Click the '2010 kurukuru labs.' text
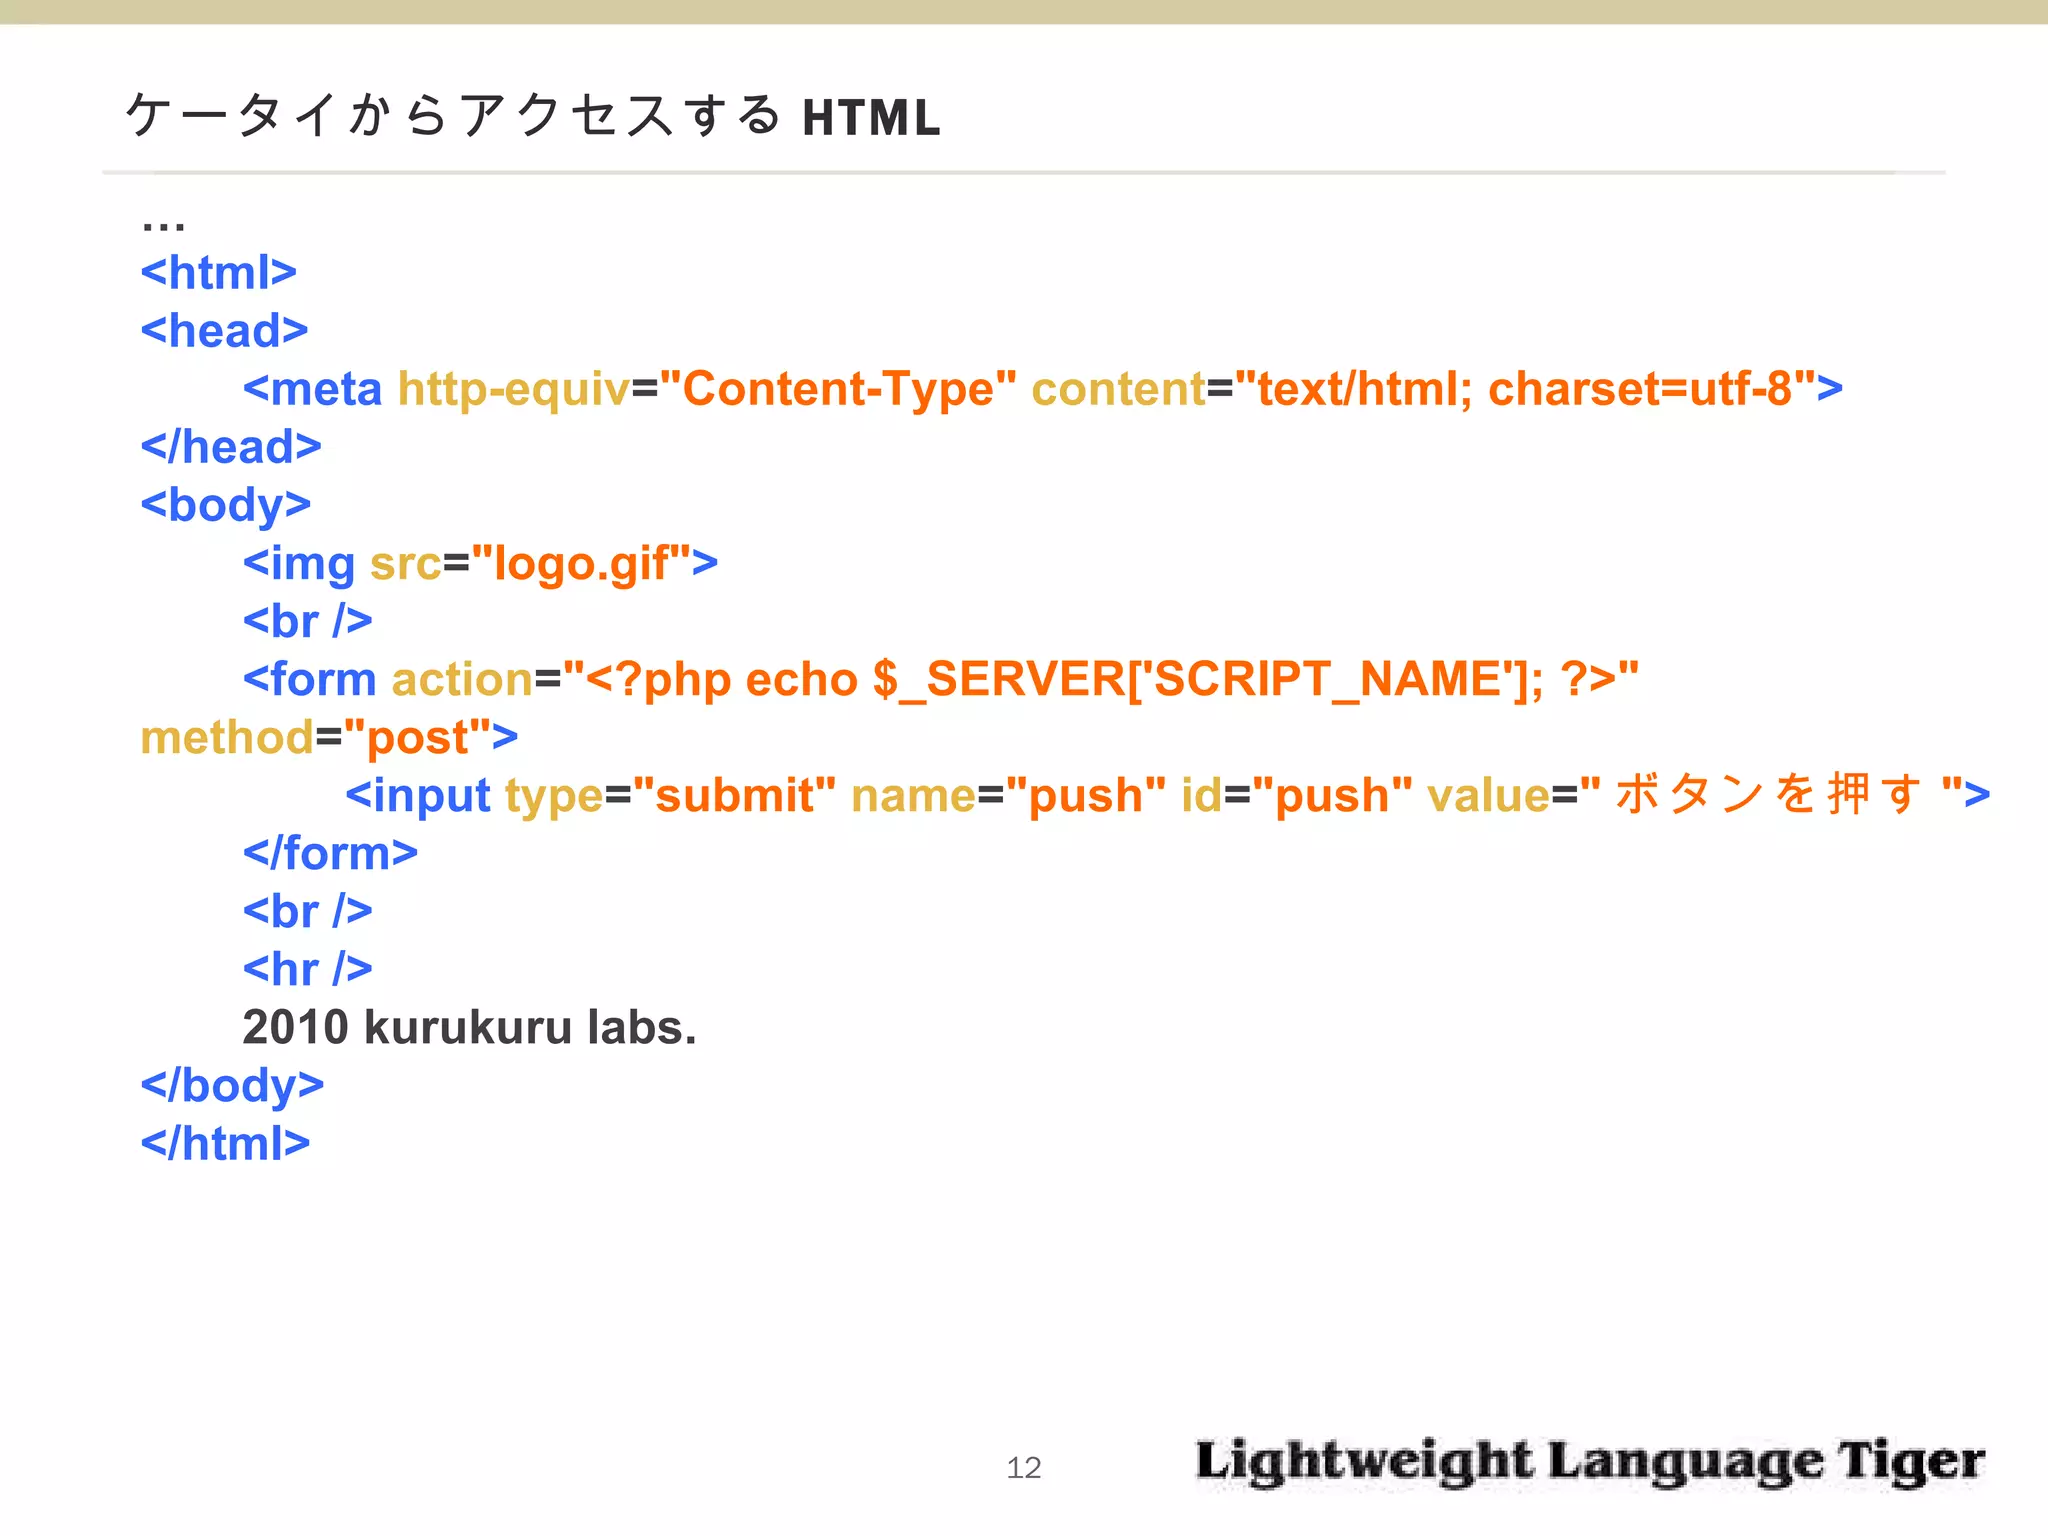This screenshot has height=1536, width=2048. [469, 1027]
